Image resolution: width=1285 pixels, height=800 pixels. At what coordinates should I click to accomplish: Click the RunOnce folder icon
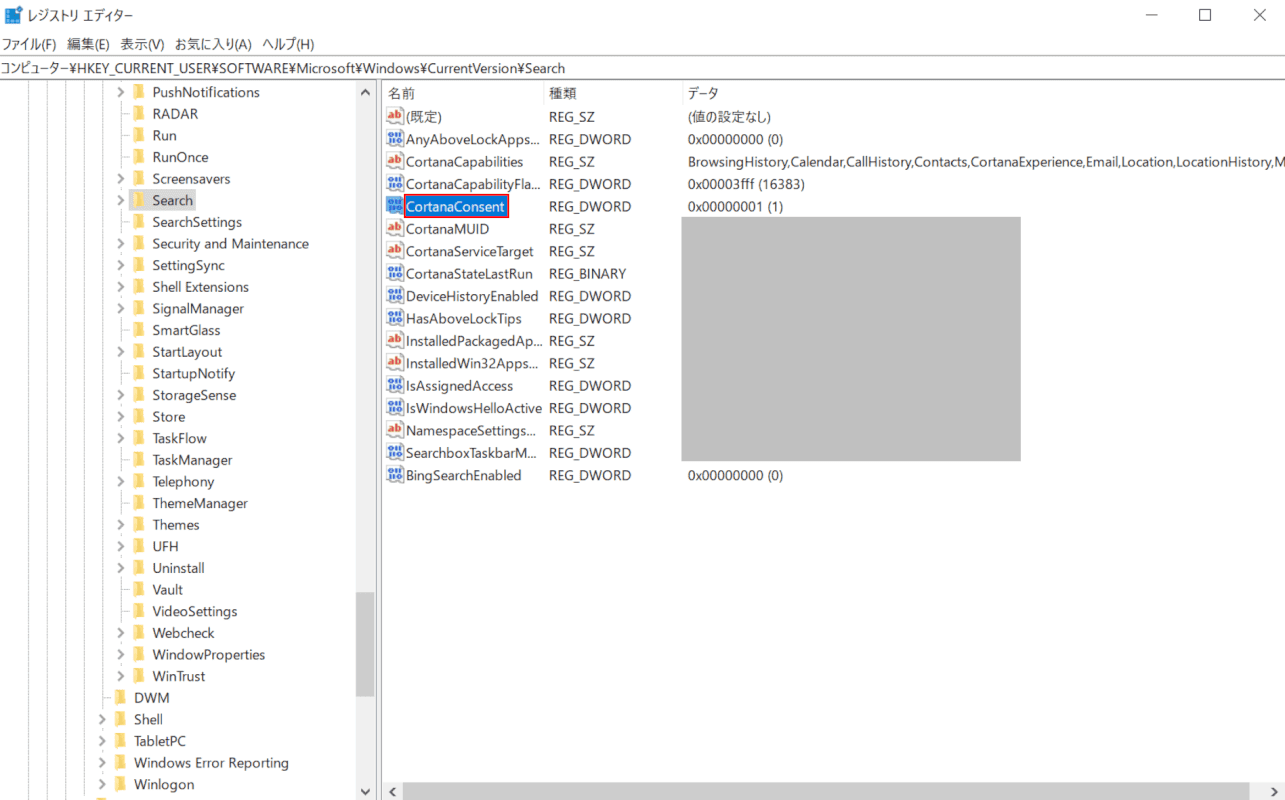pos(139,157)
